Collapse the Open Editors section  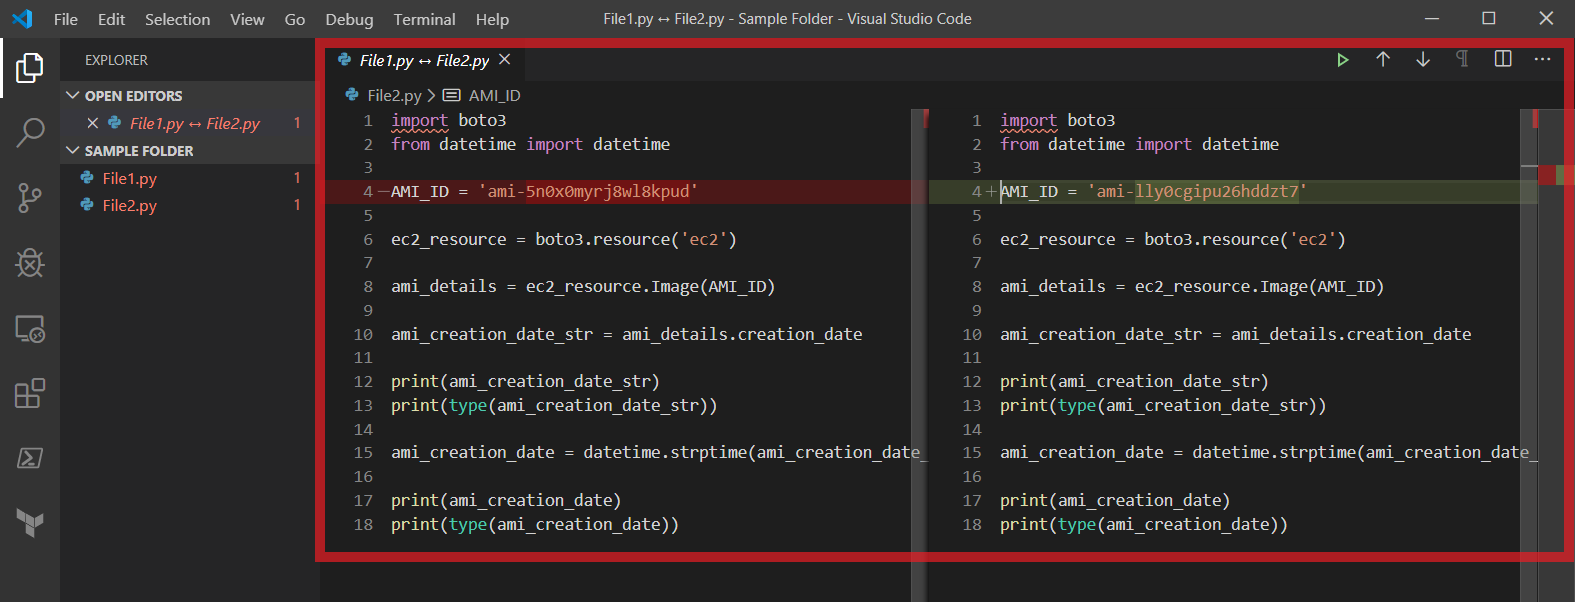pyautogui.click(x=72, y=96)
